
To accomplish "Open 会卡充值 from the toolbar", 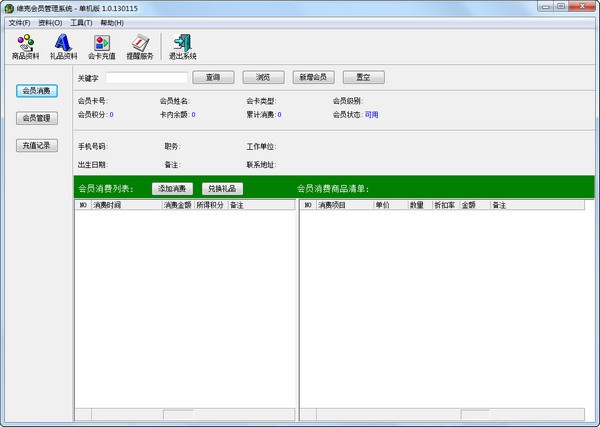I will tap(101, 45).
